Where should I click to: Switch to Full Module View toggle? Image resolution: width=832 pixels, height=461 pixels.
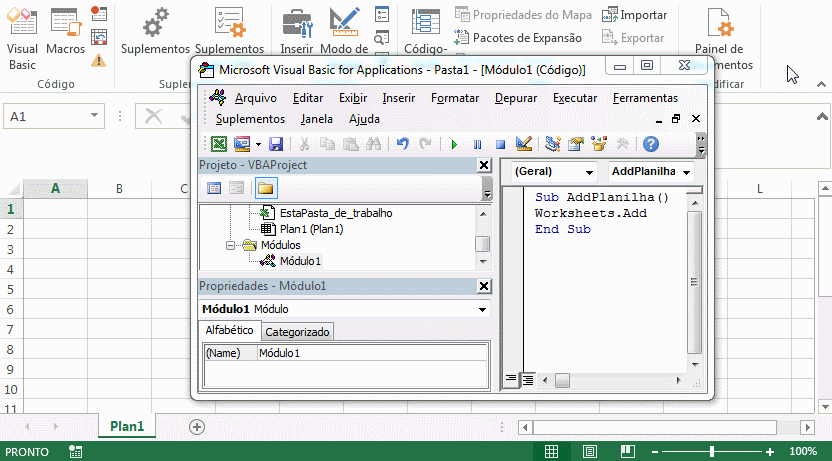(x=527, y=379)
